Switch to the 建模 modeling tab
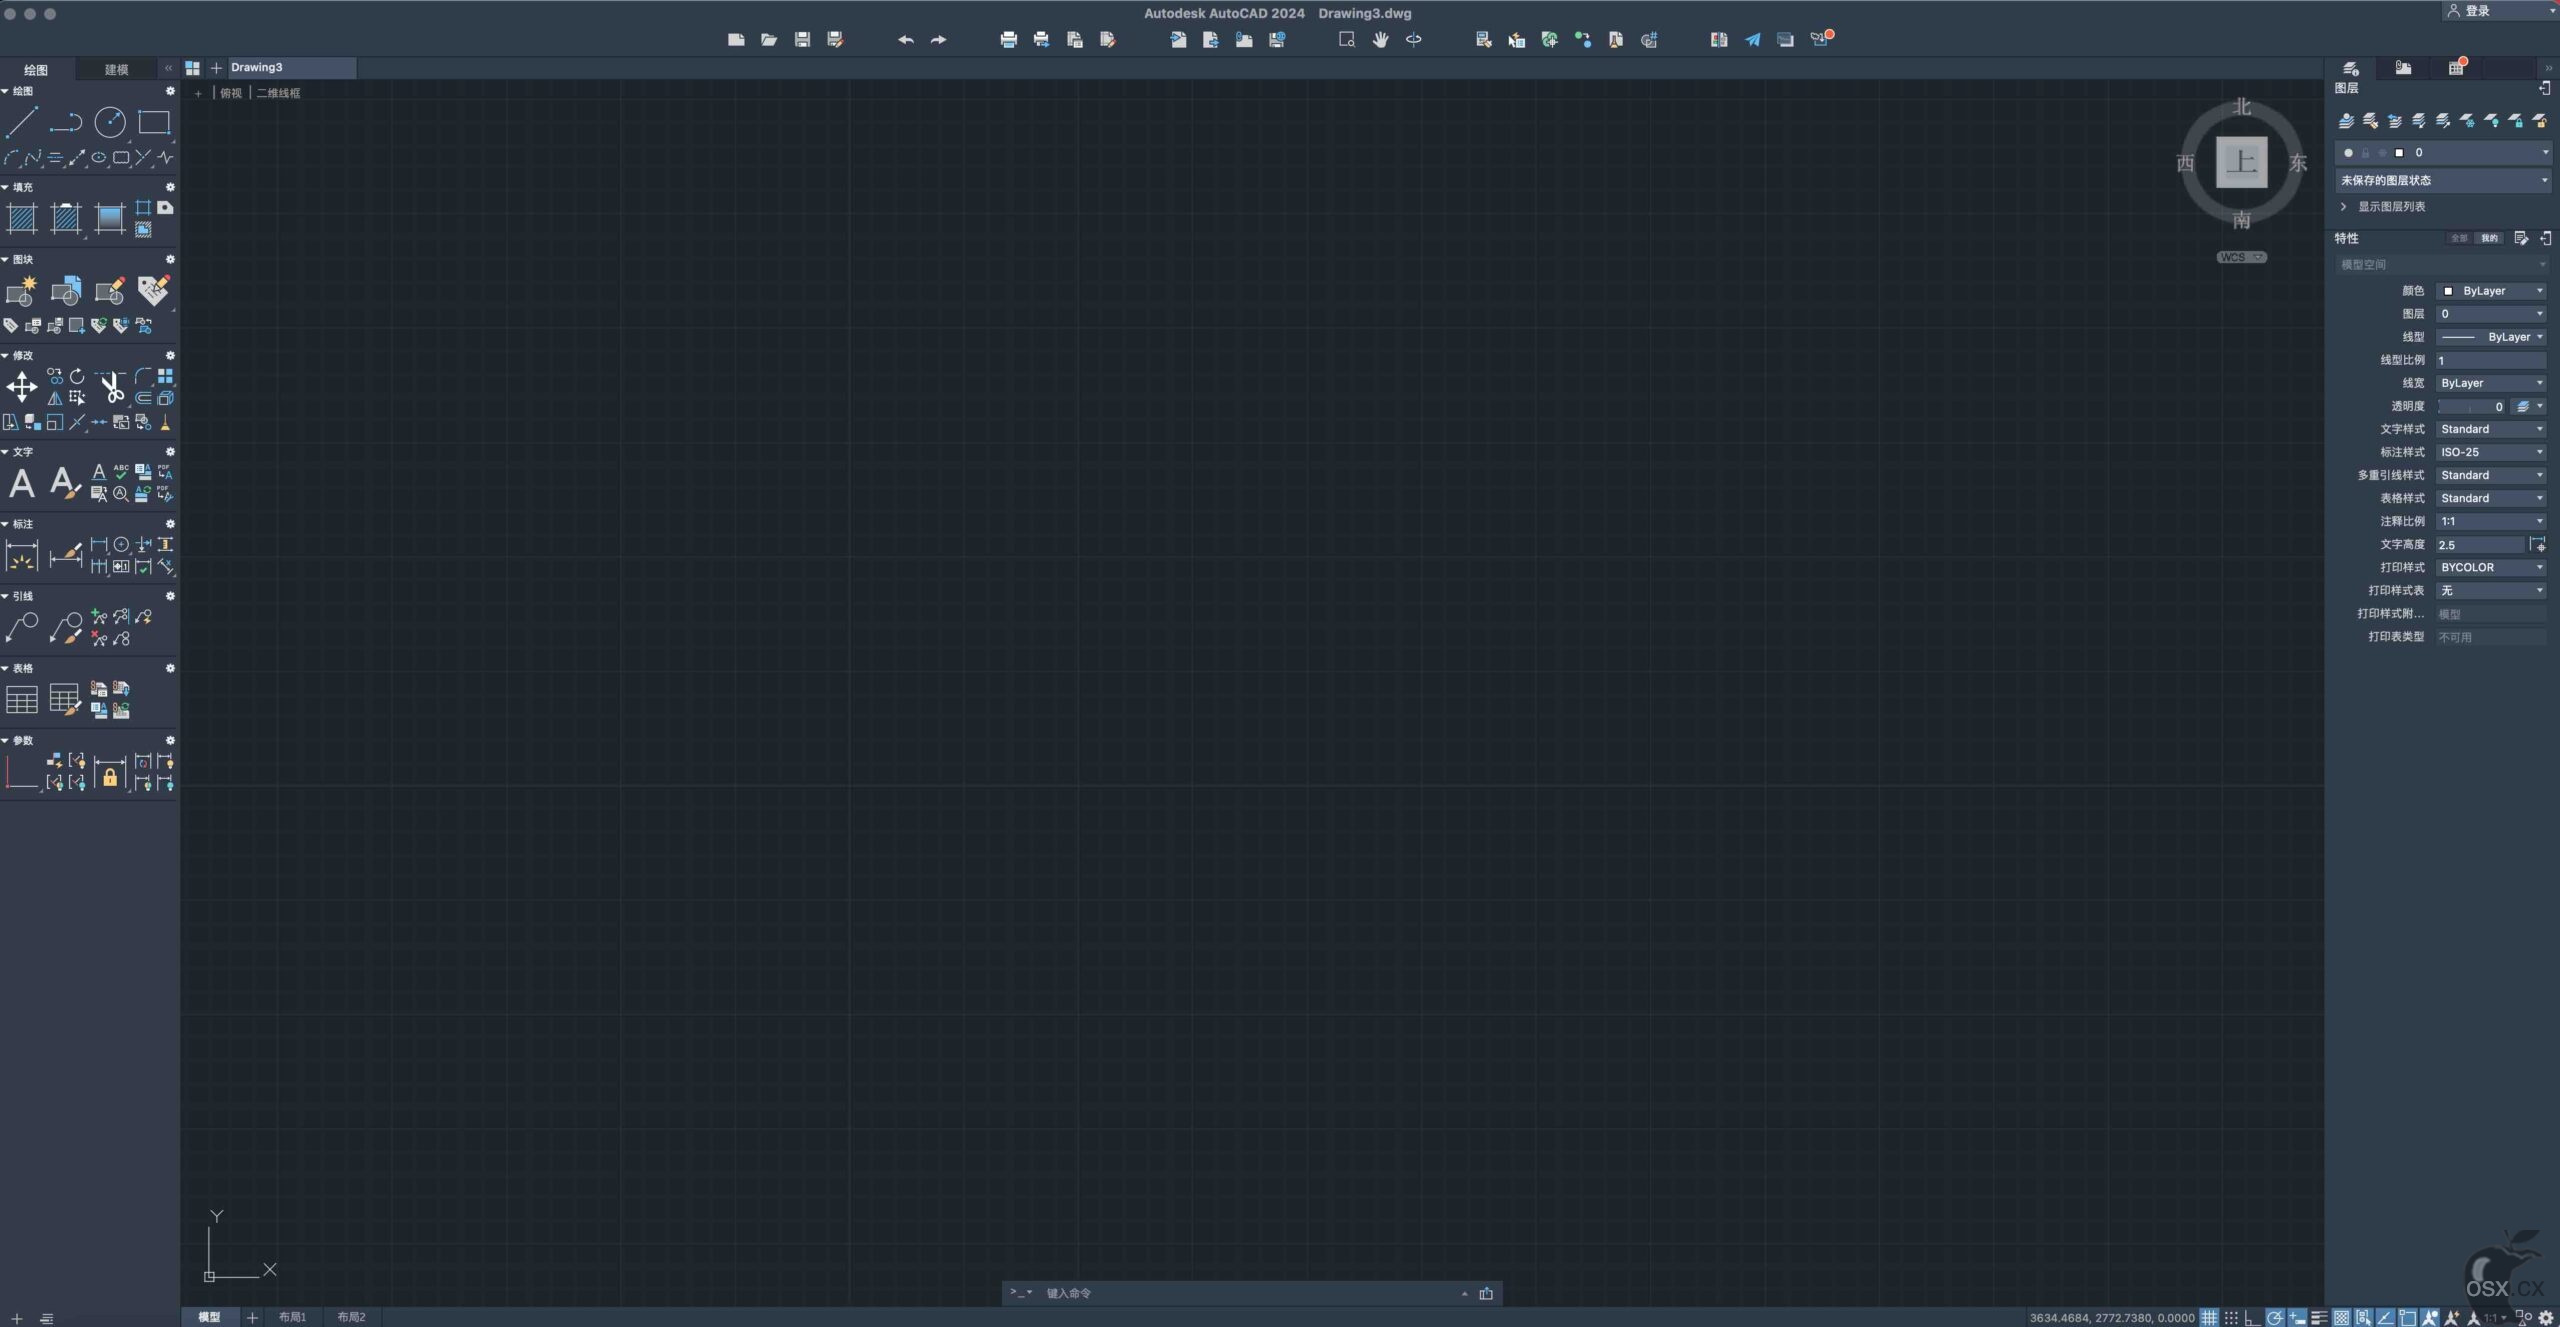 (117, 69)
